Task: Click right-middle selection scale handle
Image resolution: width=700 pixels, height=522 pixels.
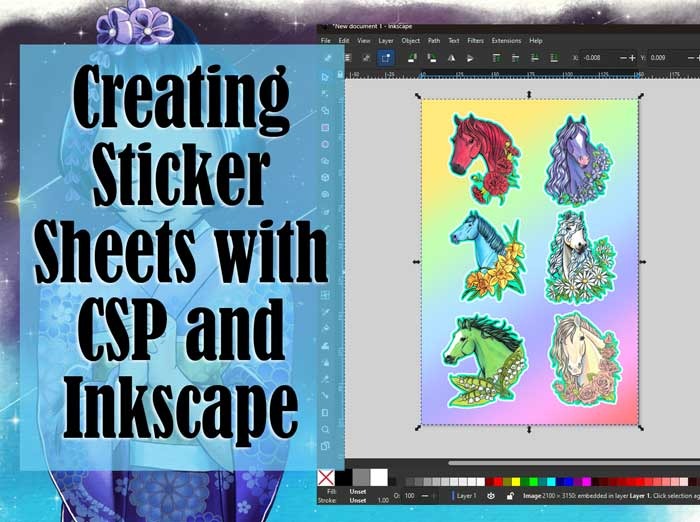Action: pos(643,262)
